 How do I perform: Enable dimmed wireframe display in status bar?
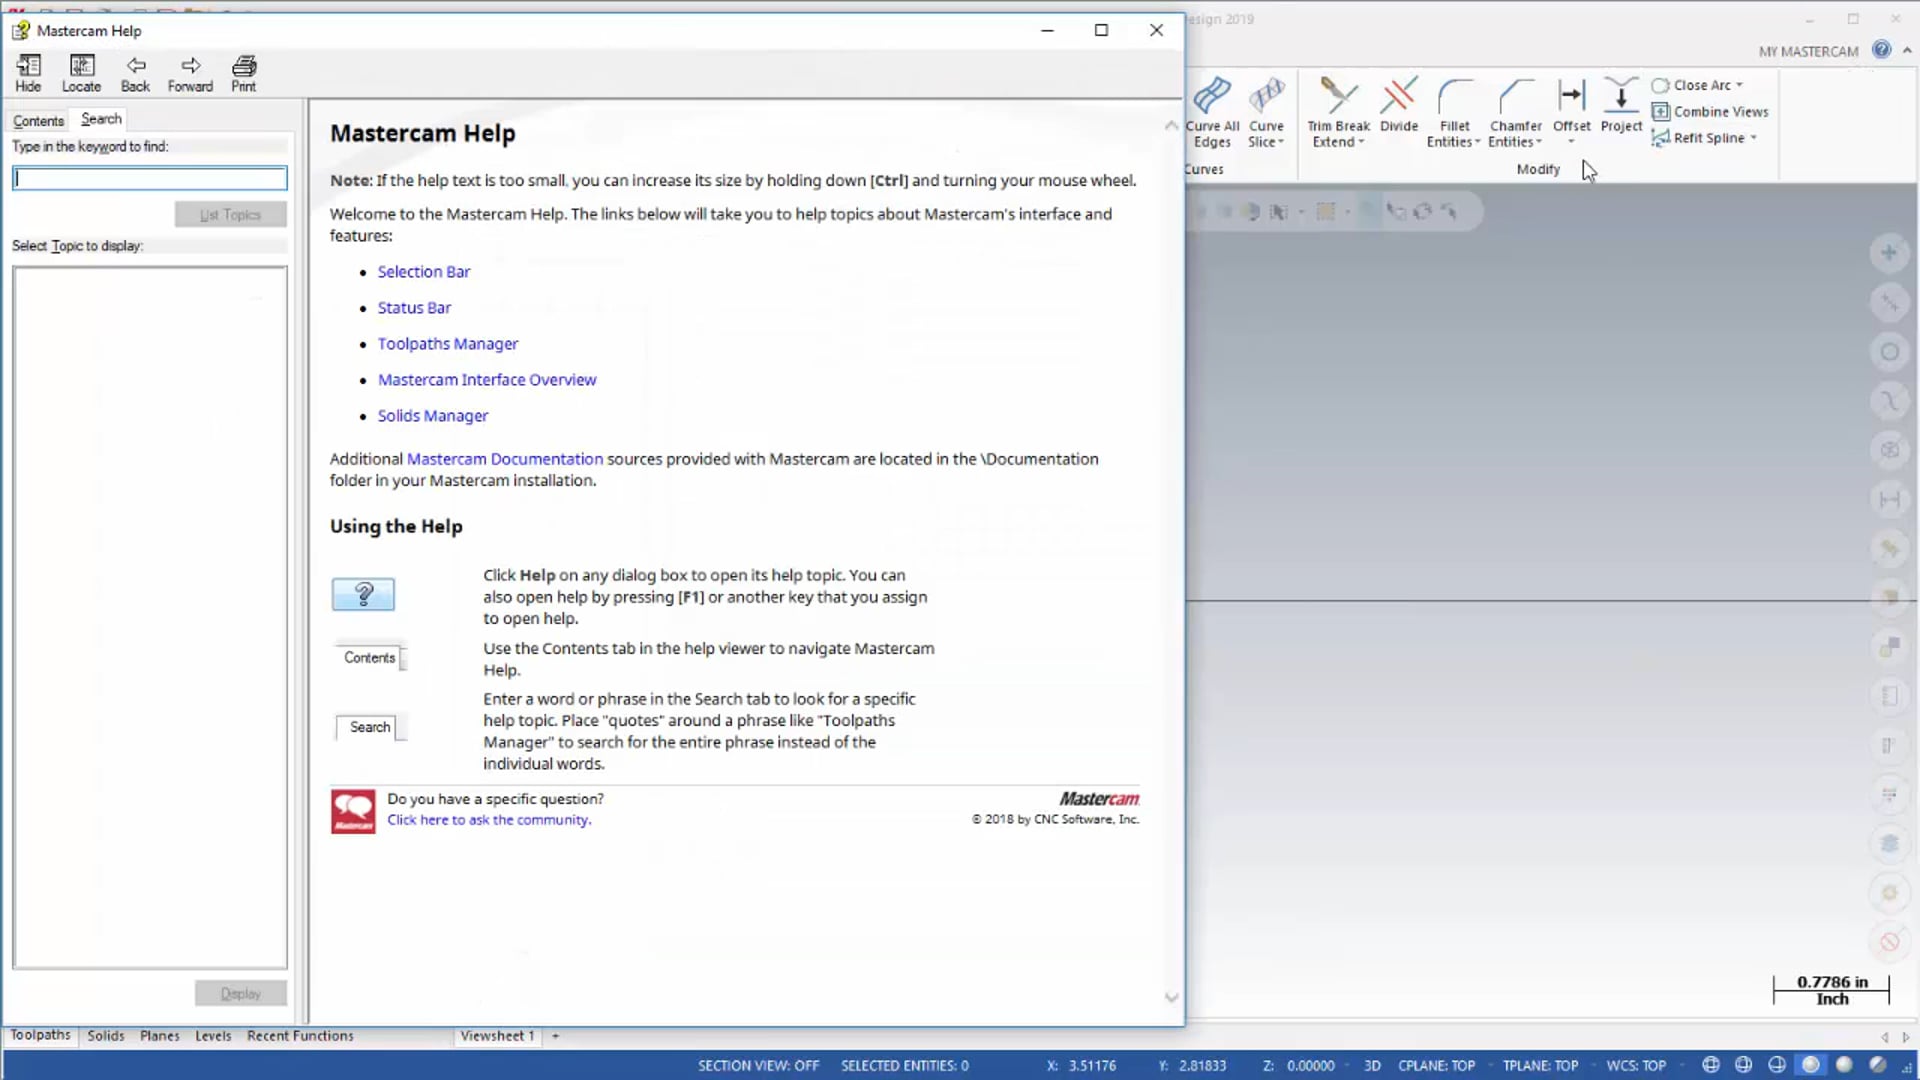tap(1744, 1065)
